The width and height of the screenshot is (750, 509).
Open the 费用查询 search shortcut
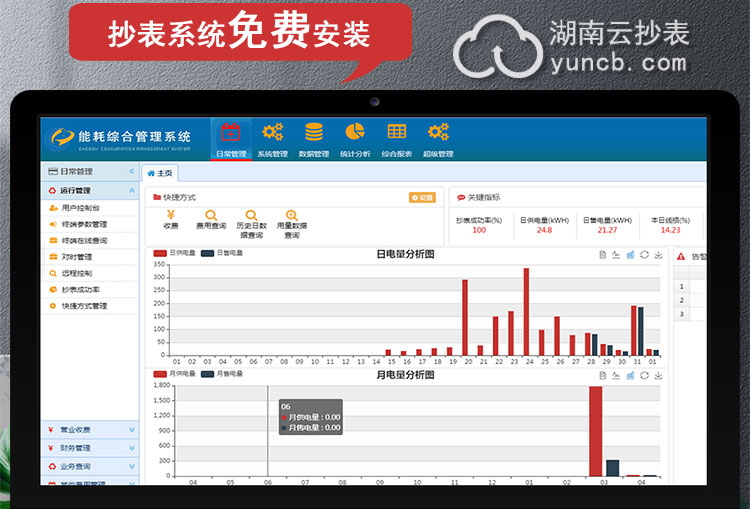coord(210,216)
